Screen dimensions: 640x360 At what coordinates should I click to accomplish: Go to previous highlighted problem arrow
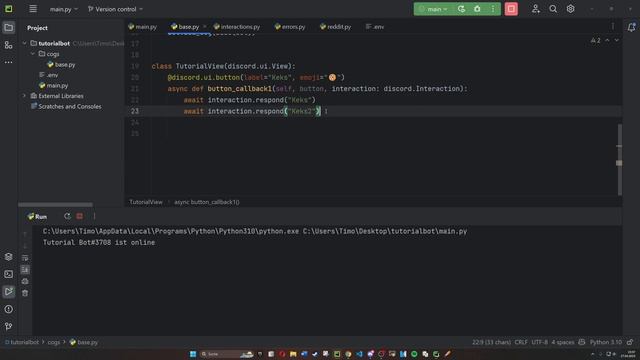607,40
